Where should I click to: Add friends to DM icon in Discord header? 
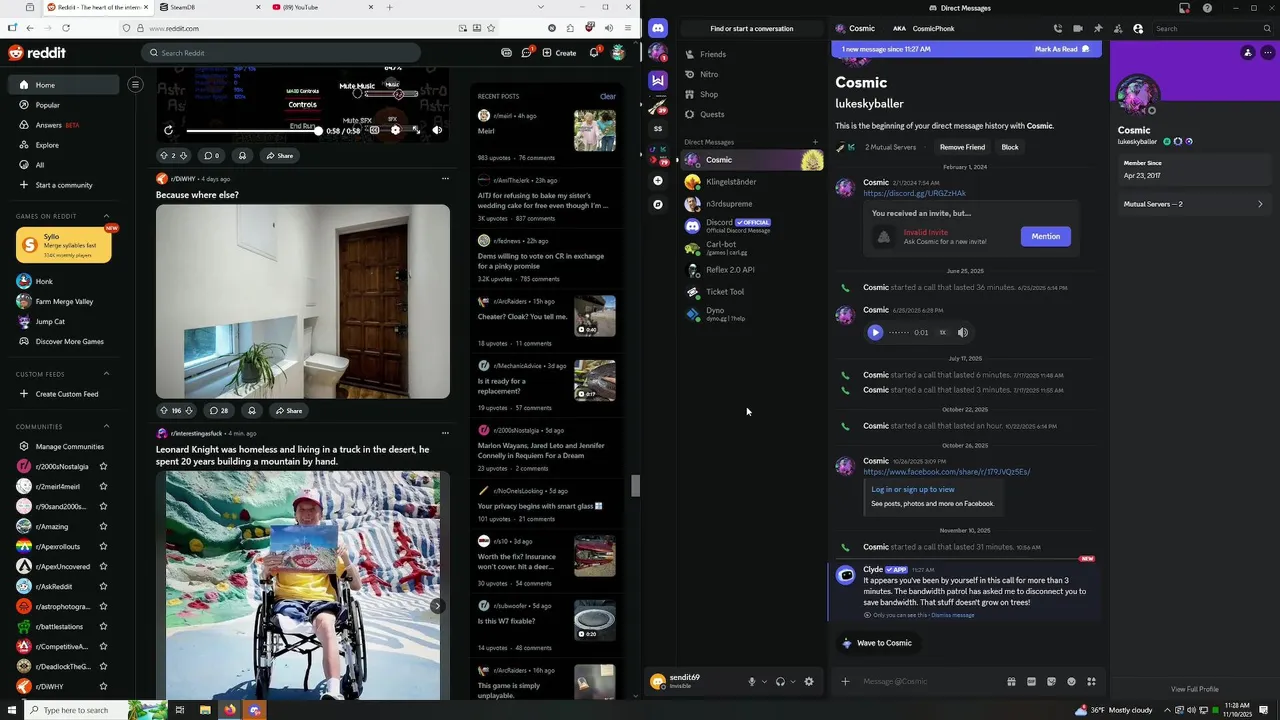pos(1118,29)
